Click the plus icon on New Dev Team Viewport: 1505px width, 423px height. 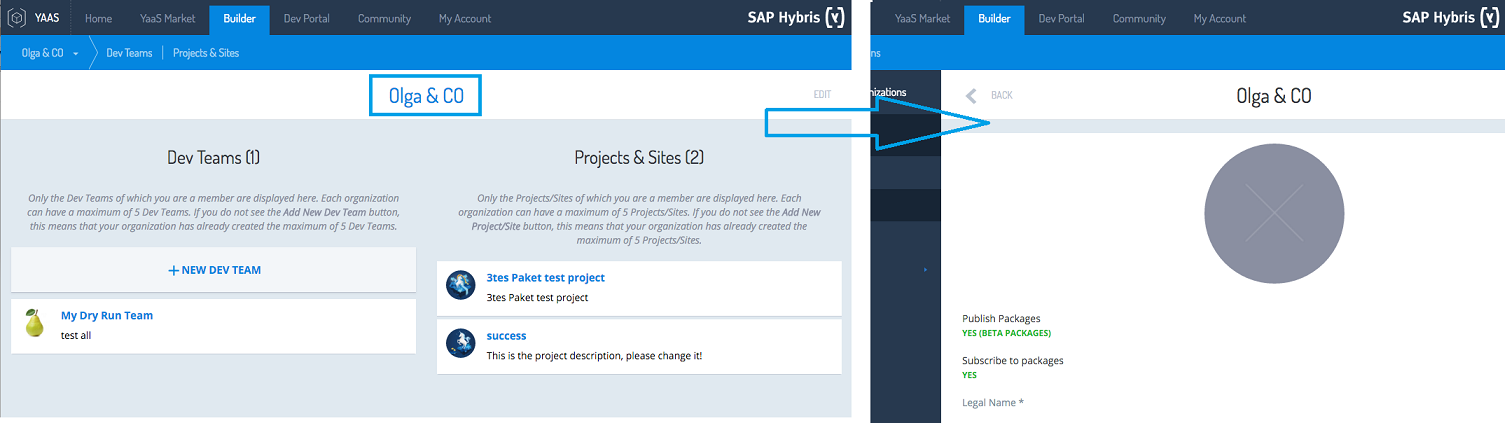173,270
